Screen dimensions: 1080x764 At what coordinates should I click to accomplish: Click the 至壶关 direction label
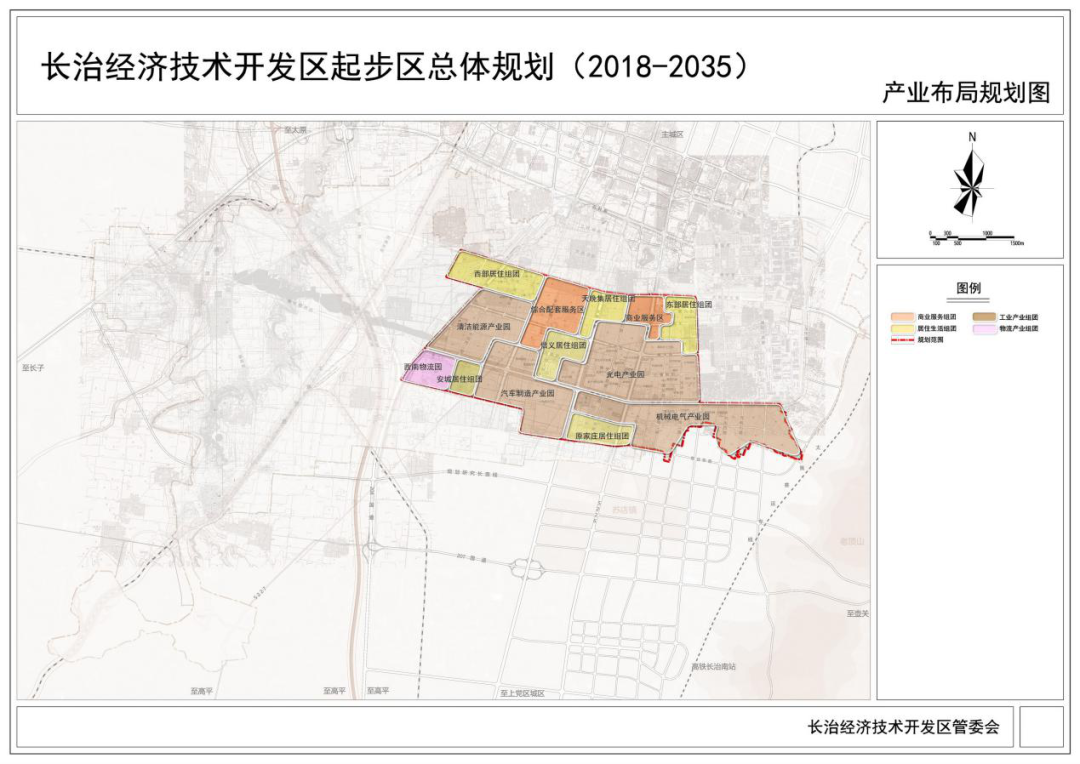[858, 613]
